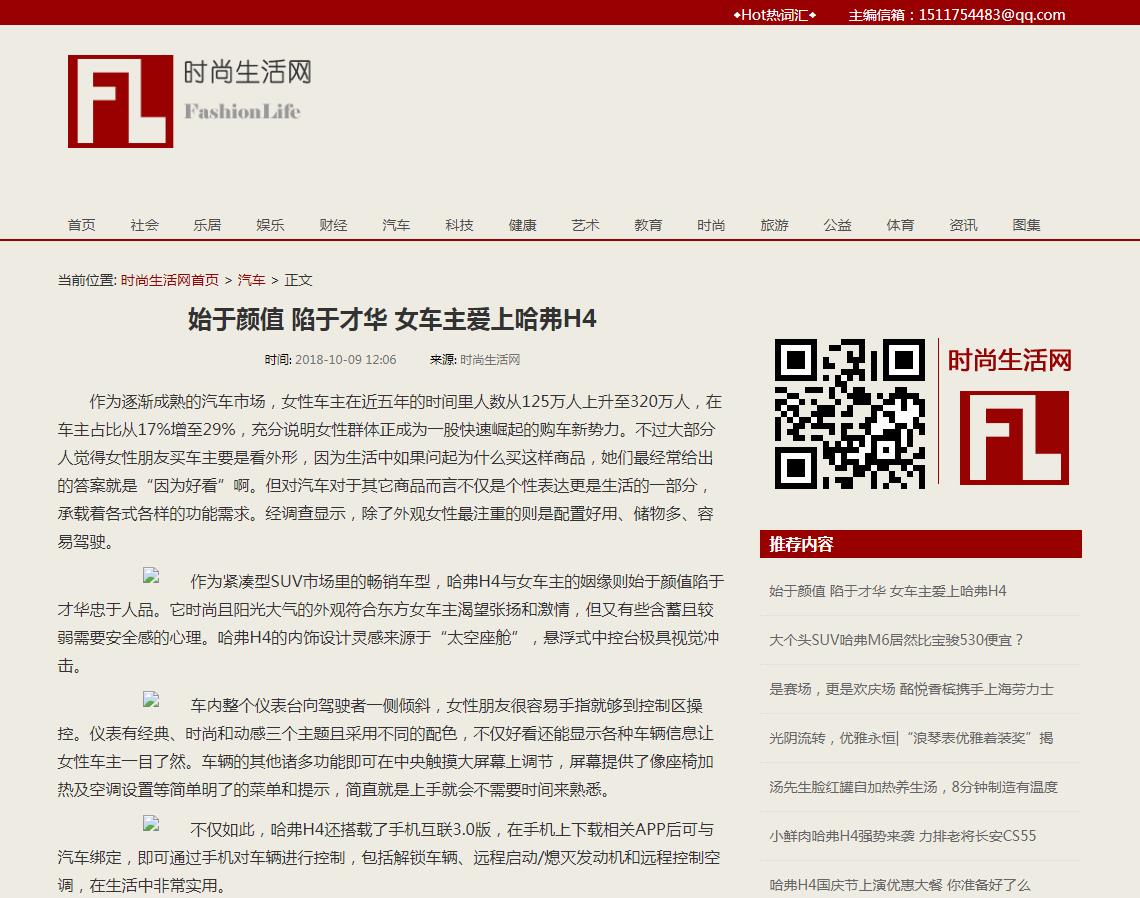Open the 科技 navigation item
Viewport: 1140px width, 898px height.
[459, 225]
